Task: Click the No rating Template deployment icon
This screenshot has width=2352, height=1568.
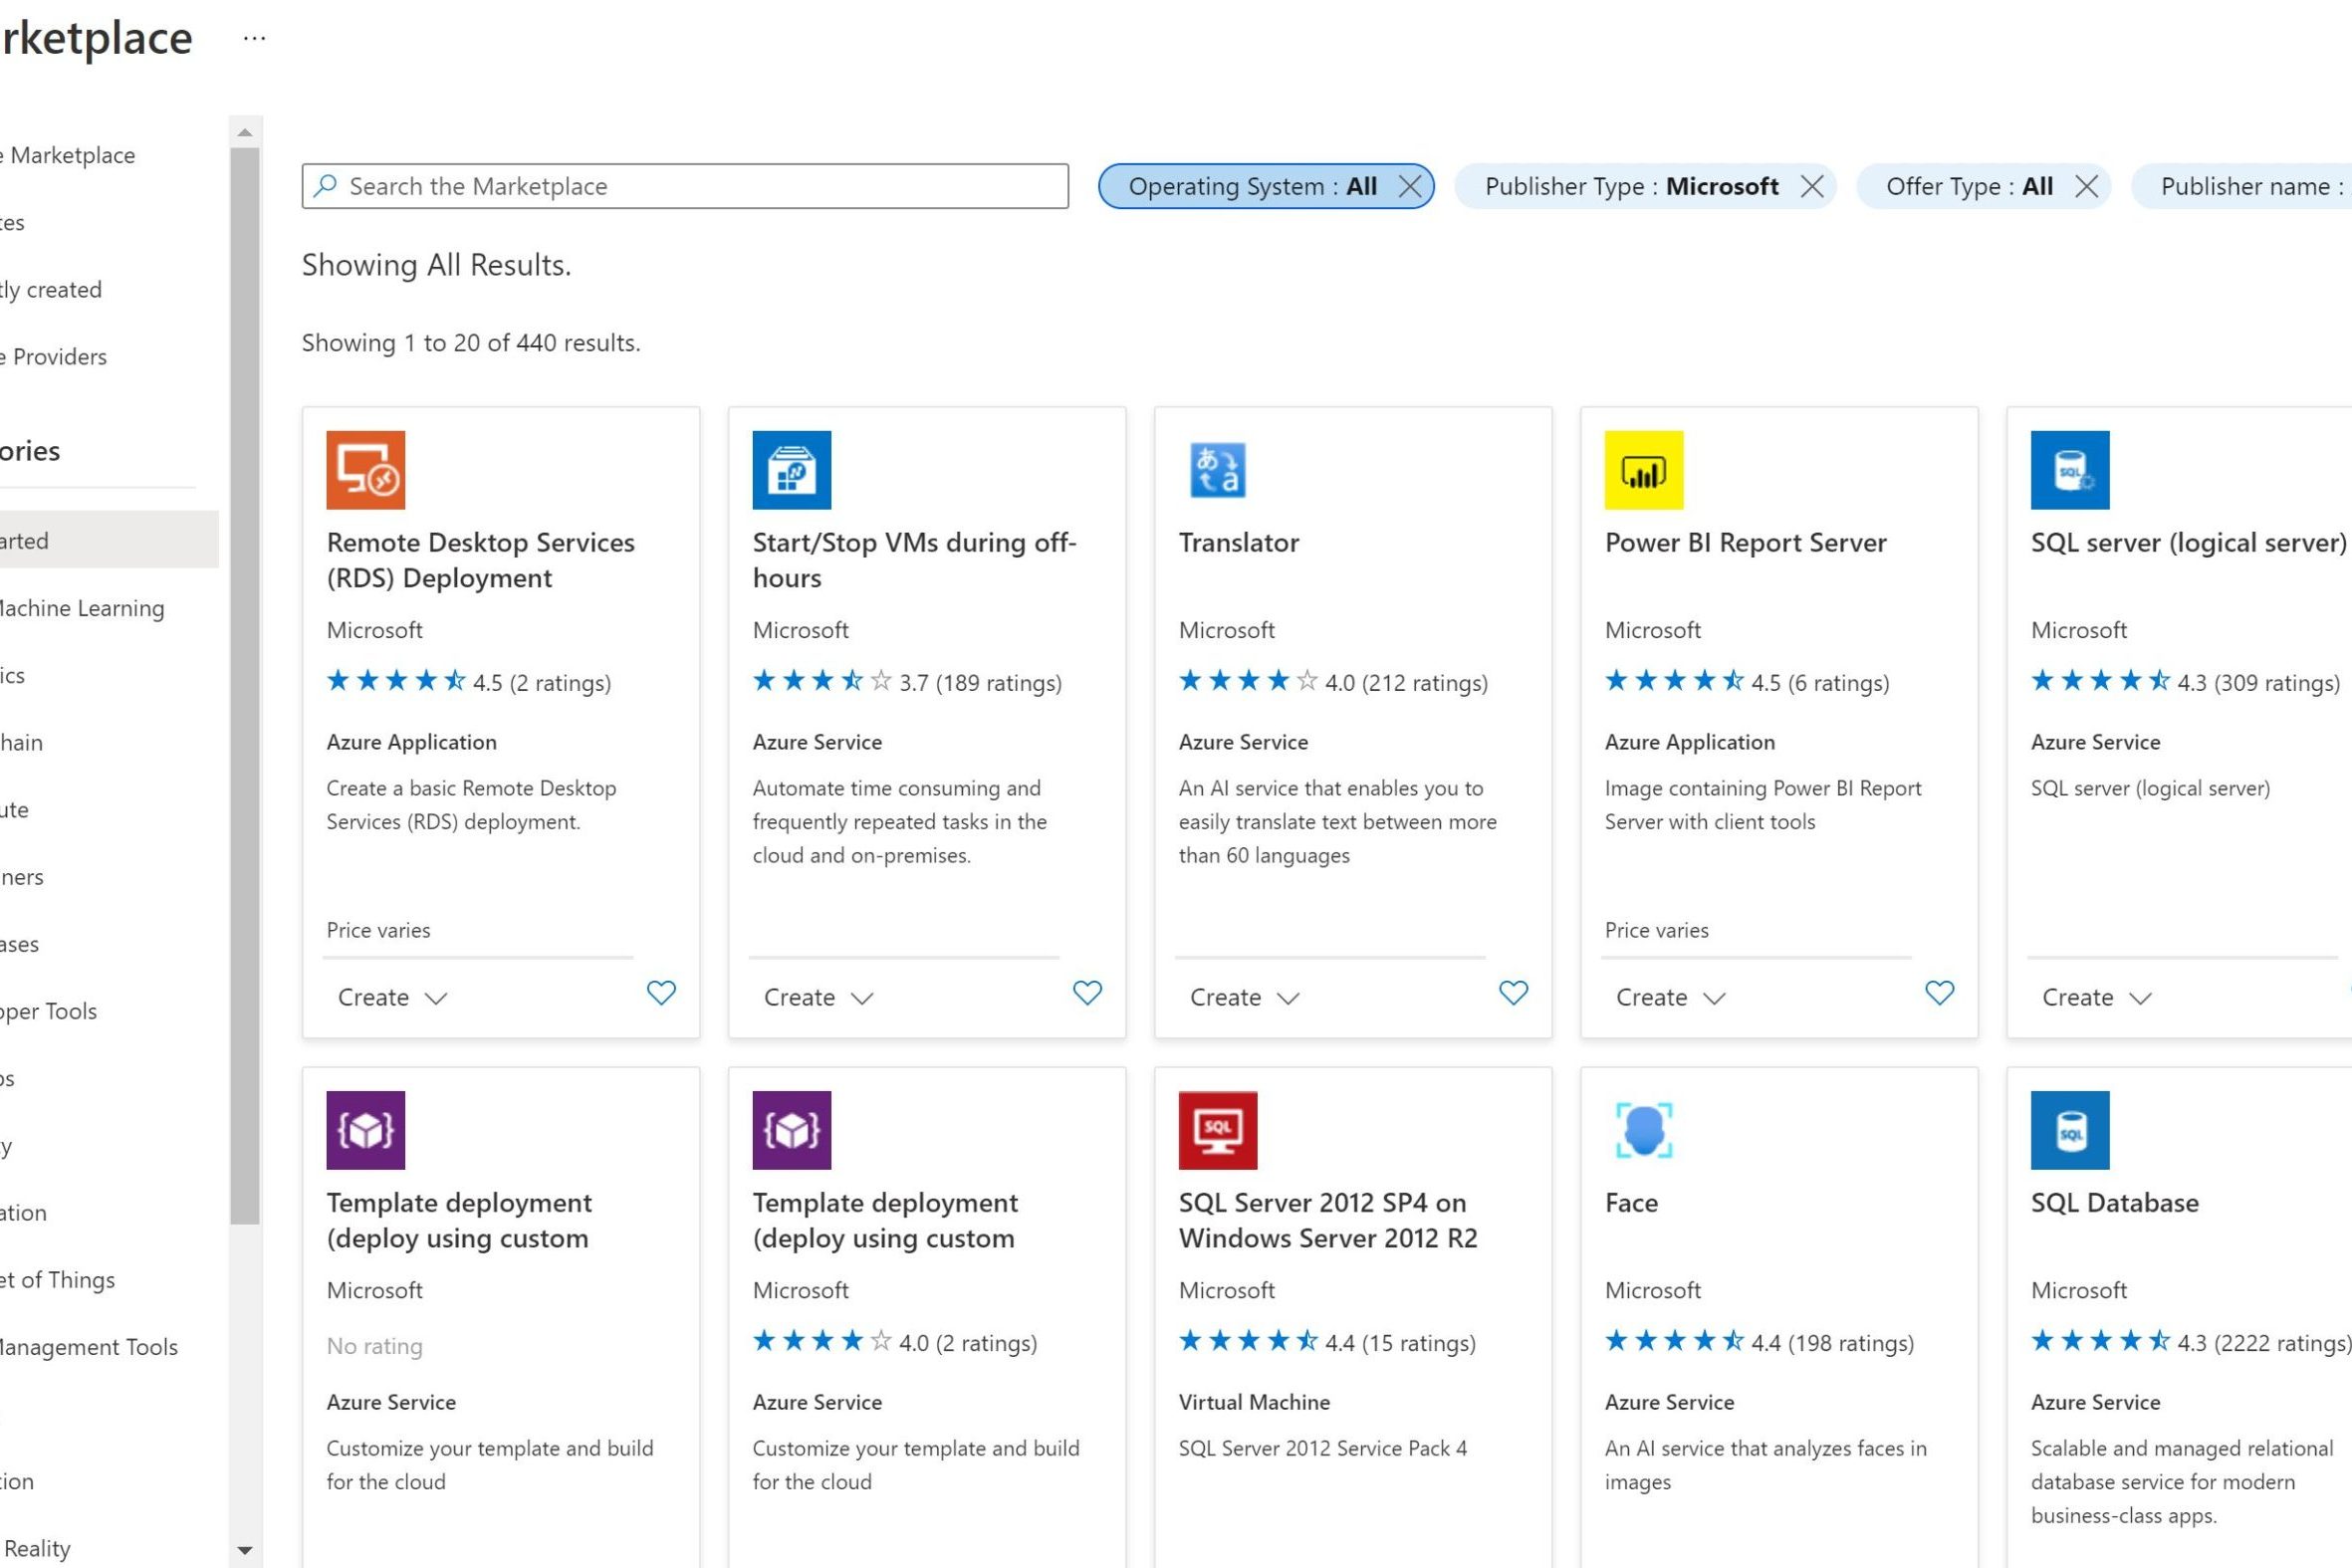Action: tap(365, 1130)
